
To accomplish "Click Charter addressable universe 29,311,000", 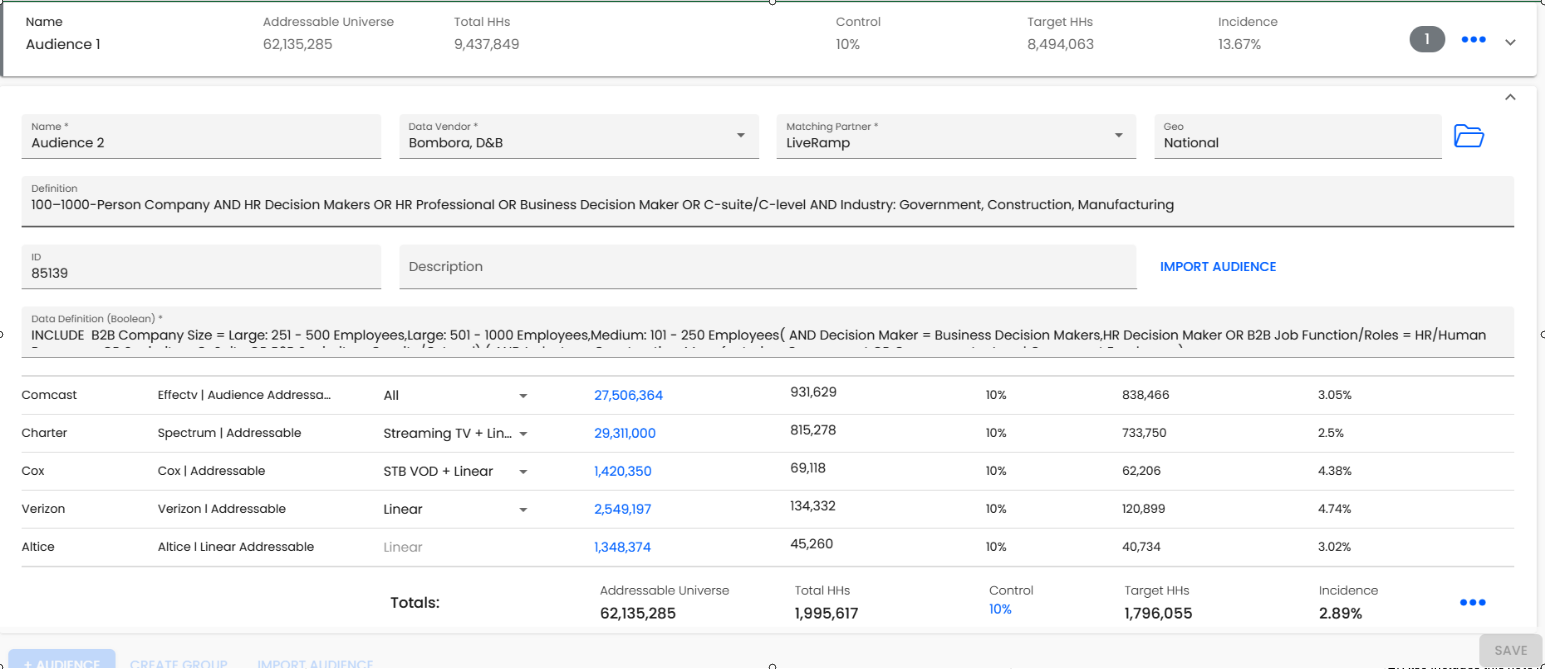I will tap(625, 434).
